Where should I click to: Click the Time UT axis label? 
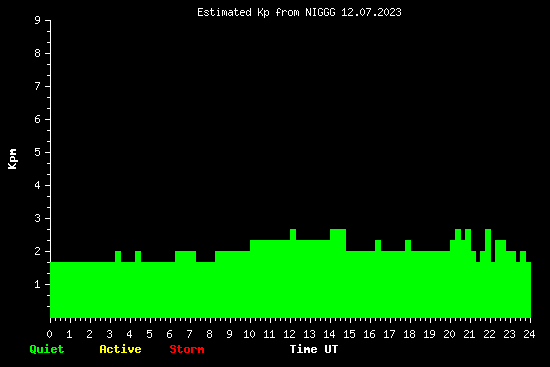pos(314,349)
